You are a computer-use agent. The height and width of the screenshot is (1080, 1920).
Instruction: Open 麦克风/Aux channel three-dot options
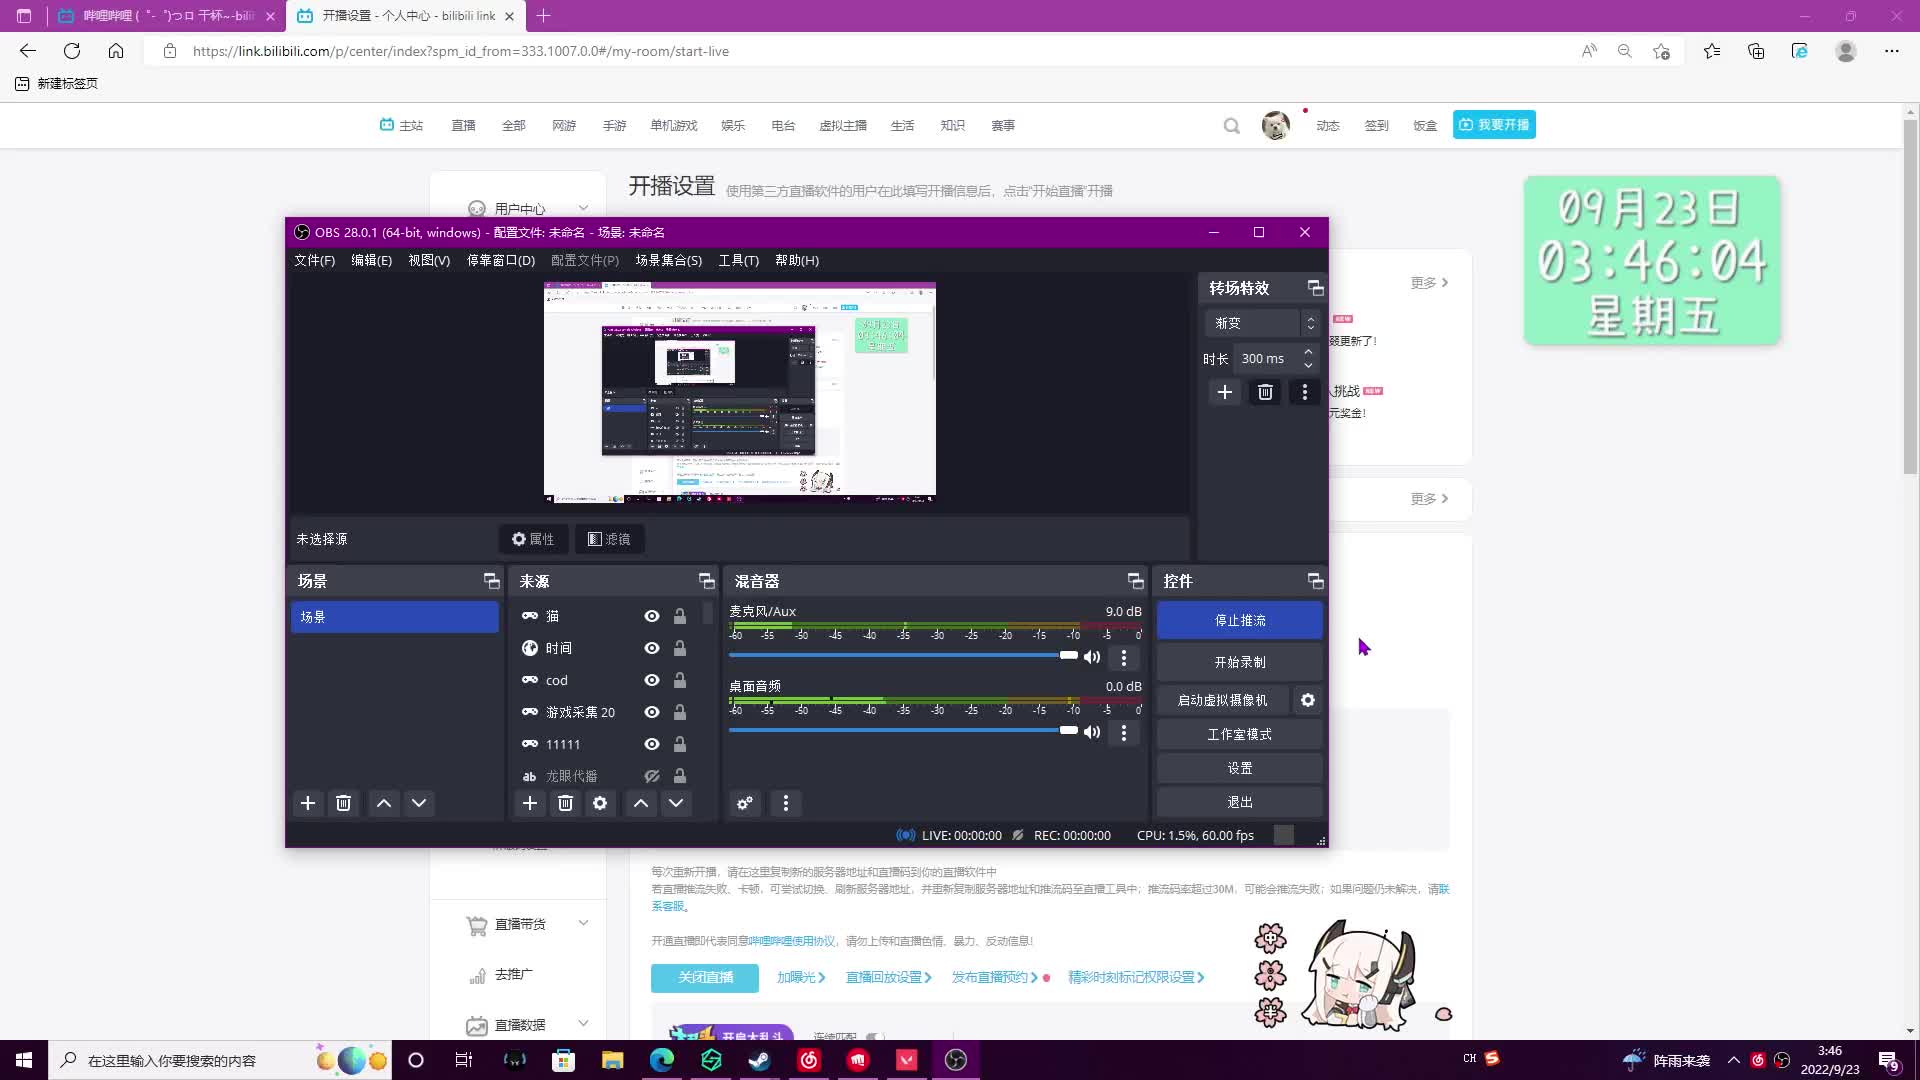click(1124, 657)
